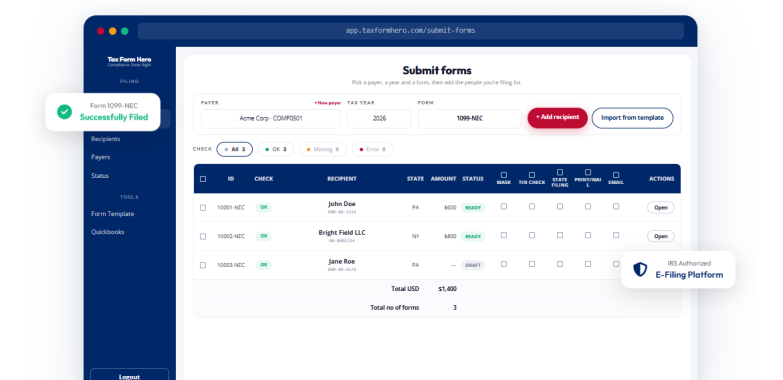Open Form Template in the sidebar
Screen dimensions: 783x380
(112, 214)
